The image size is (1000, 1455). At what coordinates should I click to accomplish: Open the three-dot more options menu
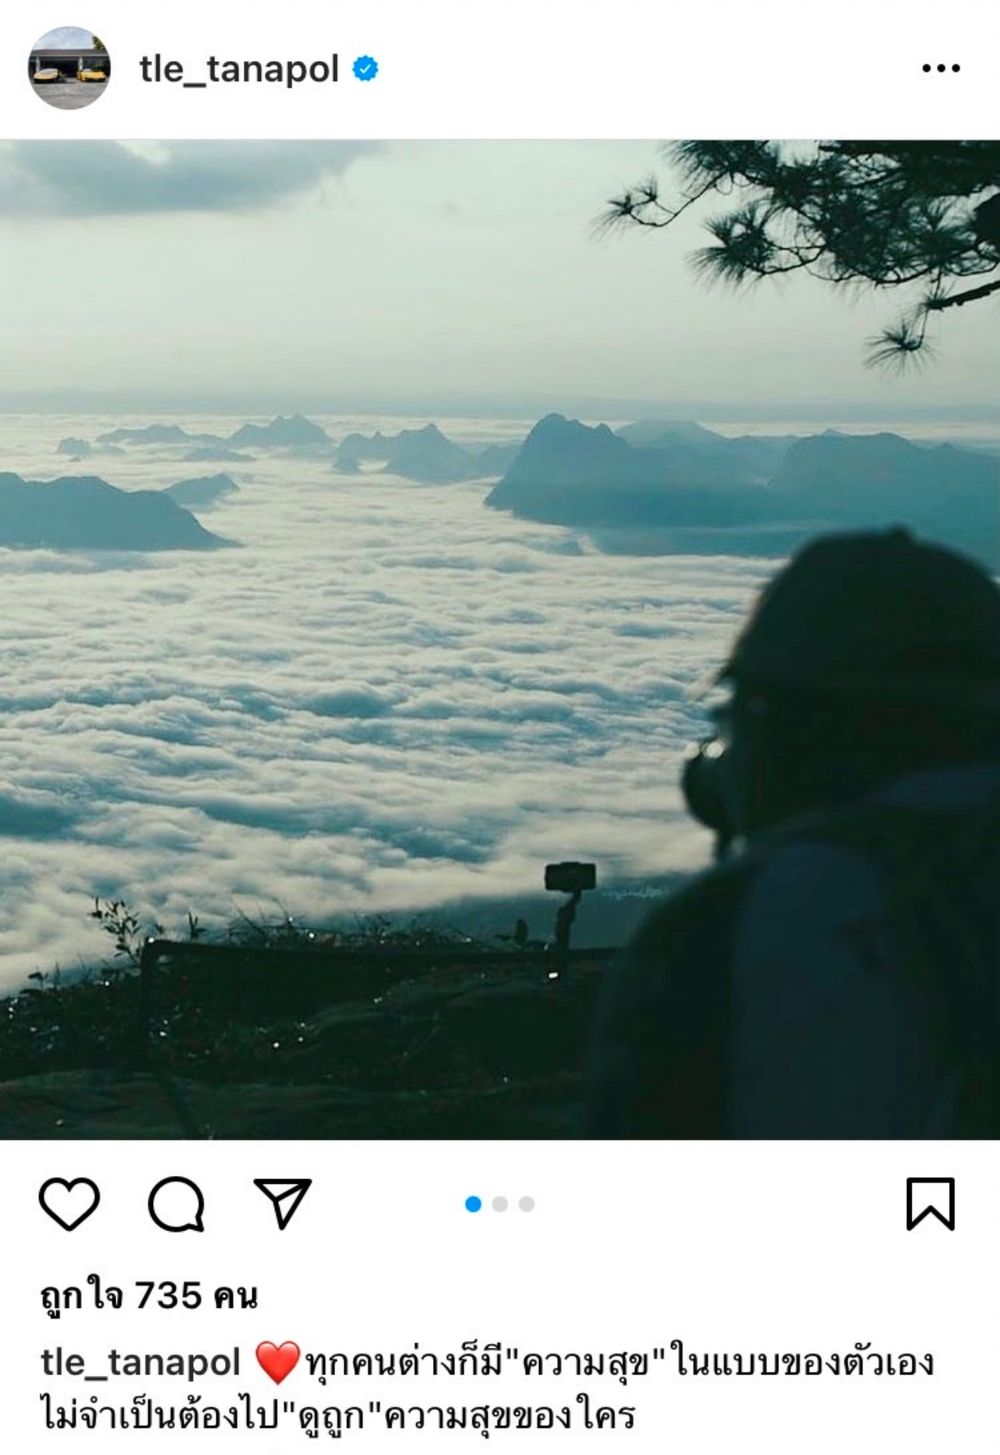tap(941, 68)
